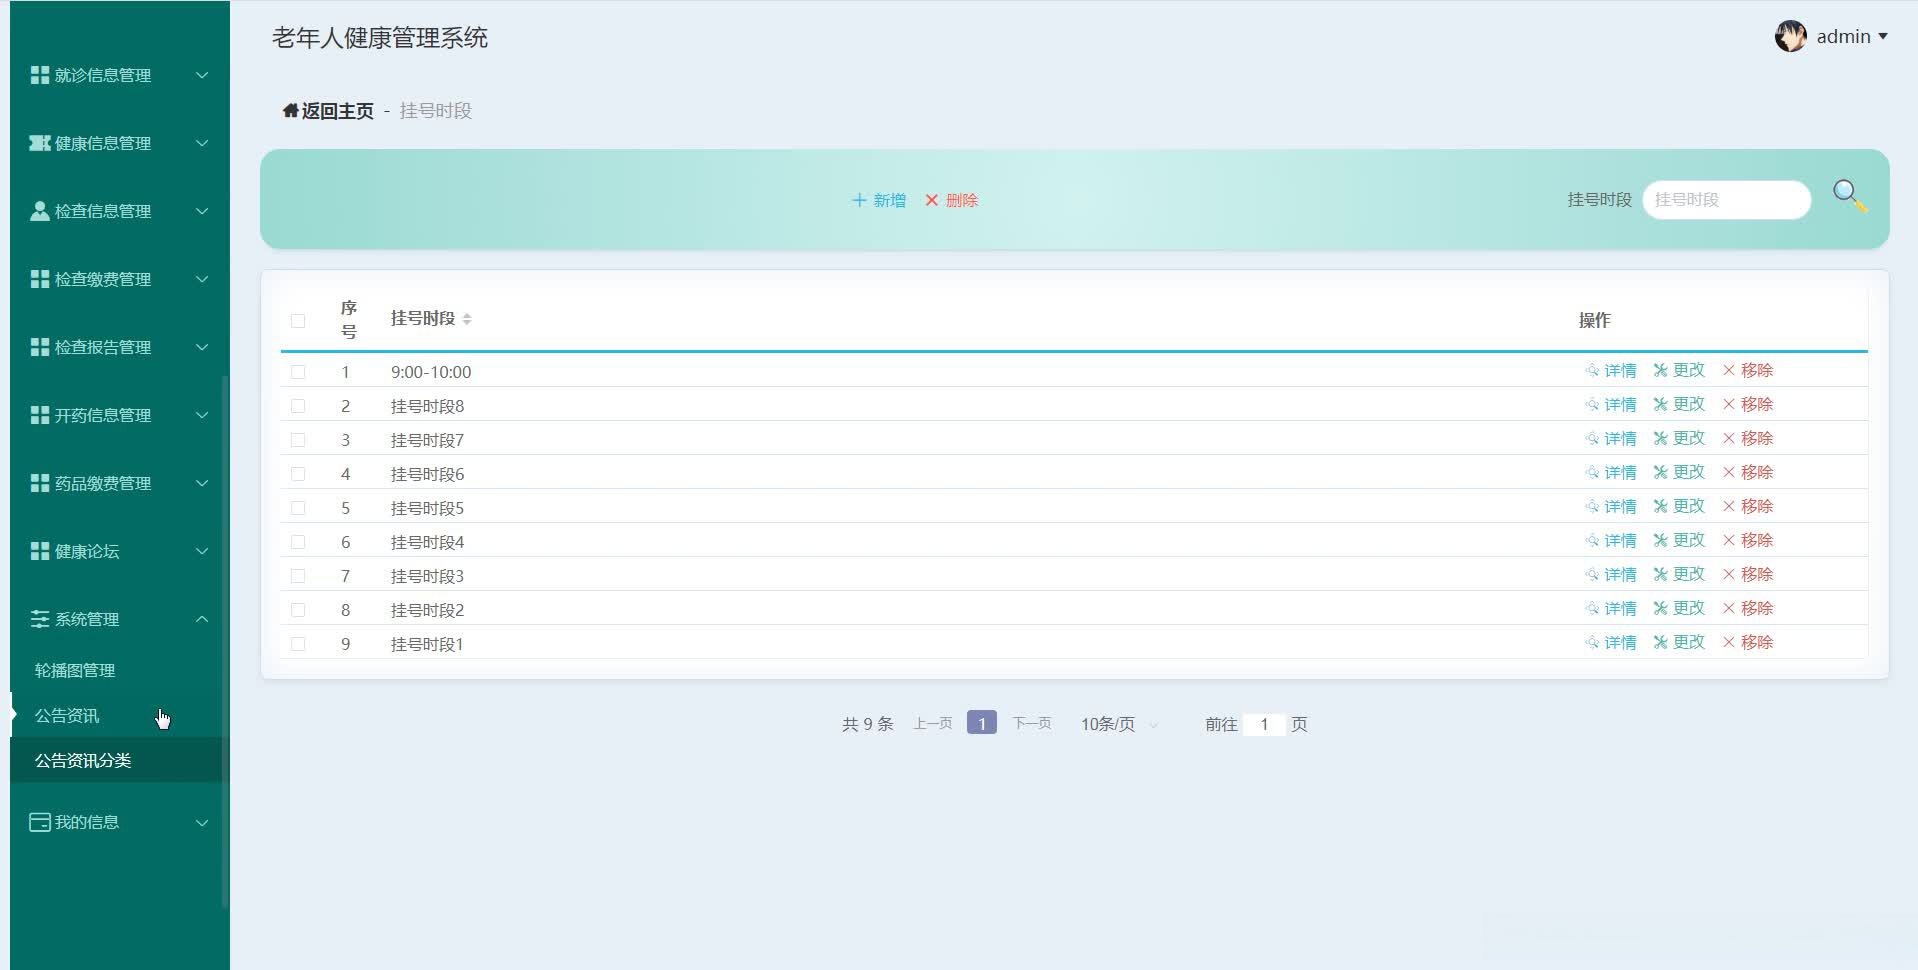The image size is (1918, 970).
Task: Open 公告资讯 in the sidebar
Action: 67,715
